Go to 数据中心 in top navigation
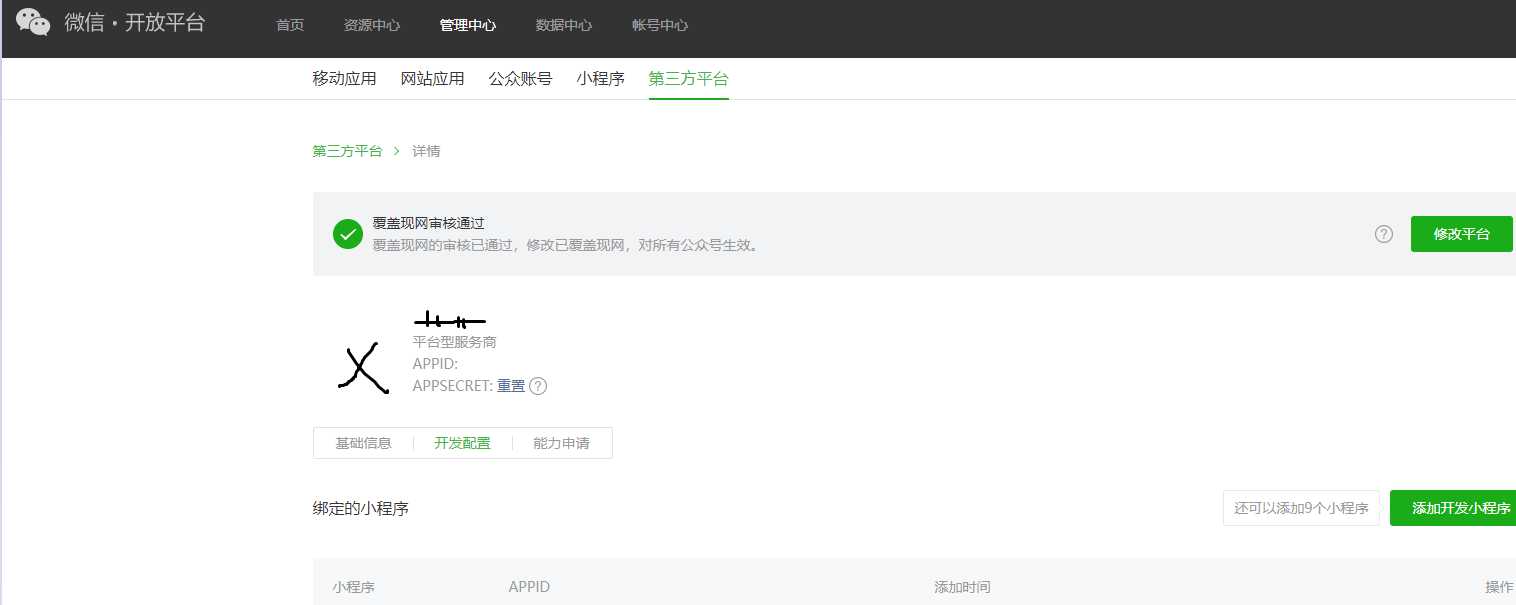This screenshot has width=1516, height=605. click(564, 25)
